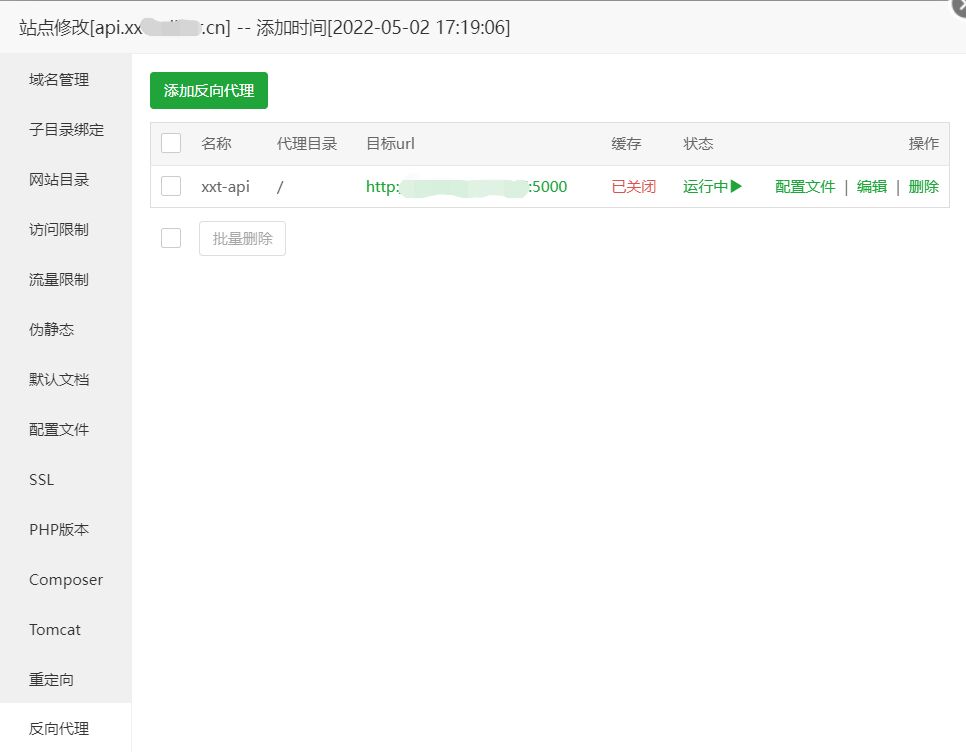Image resolution: width=966 pixels, height=752 pixels.
Task: Open the target url ending in :5000
Action: (x=469, y=186)
